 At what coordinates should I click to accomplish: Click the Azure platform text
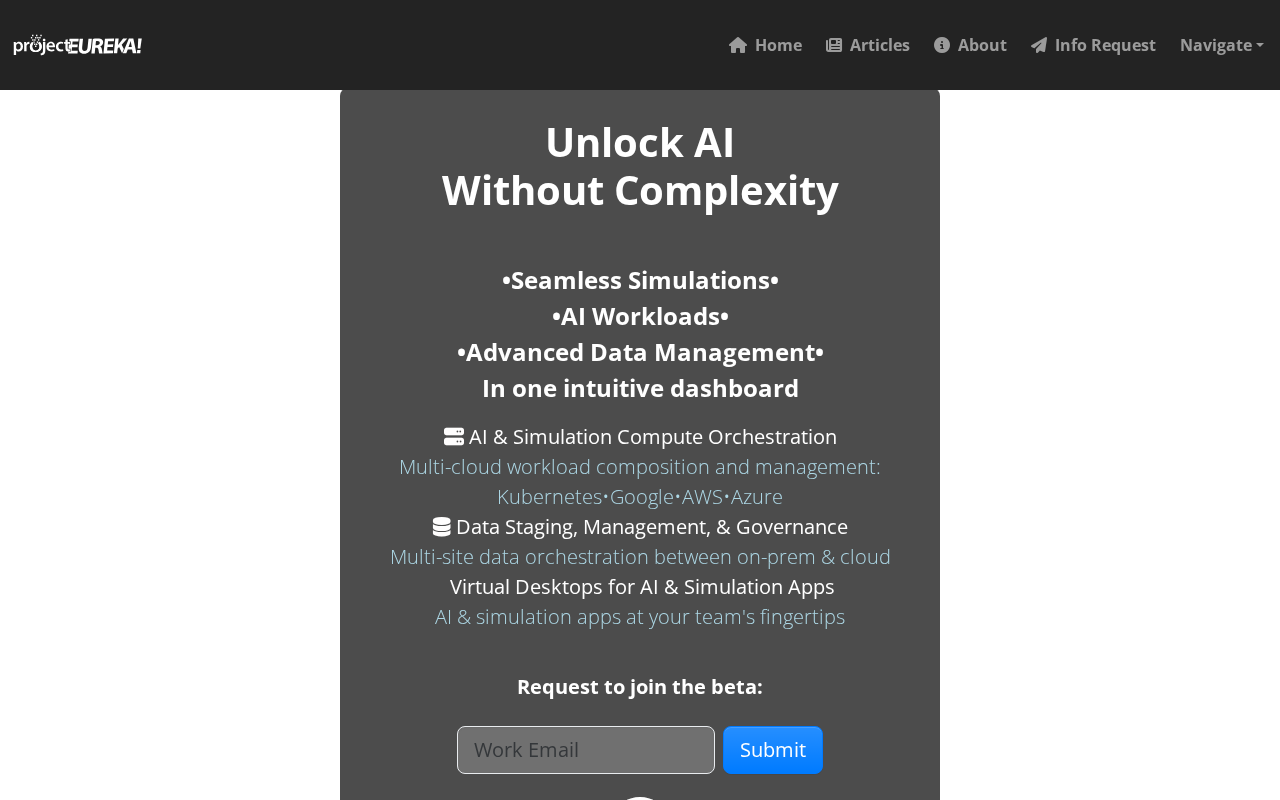tap(757, 497)
